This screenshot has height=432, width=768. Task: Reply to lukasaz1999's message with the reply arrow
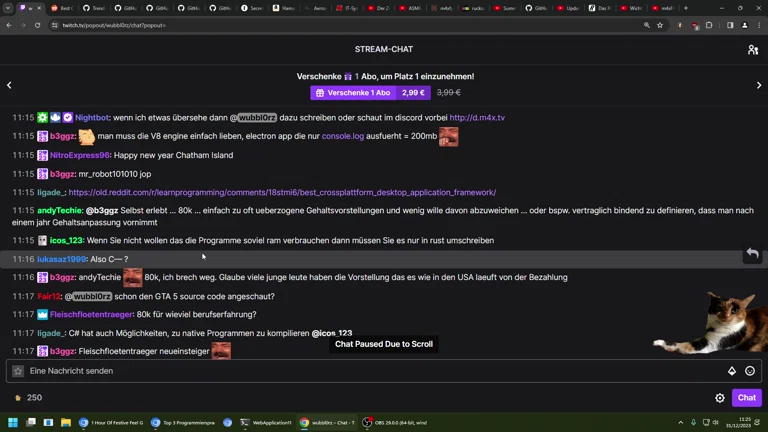(x=752, y=254)
